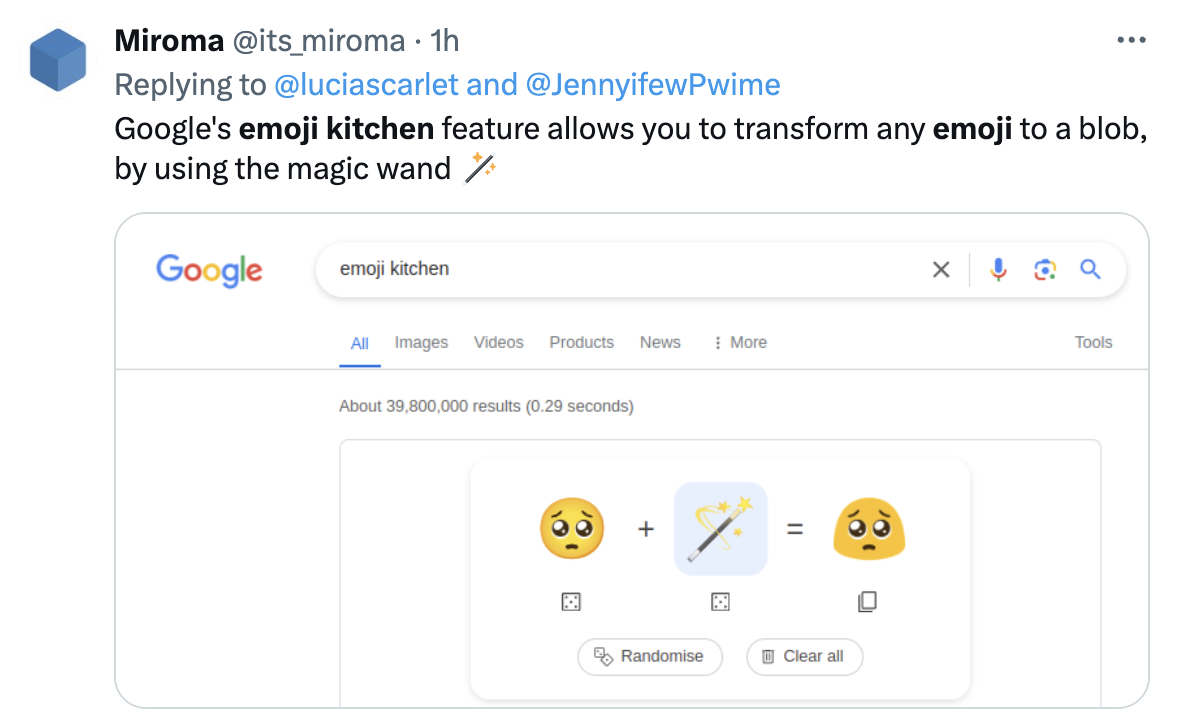Switch to the Videos tab
The width and height of the screenshot is (1178, 718).
tap(499, 342)
